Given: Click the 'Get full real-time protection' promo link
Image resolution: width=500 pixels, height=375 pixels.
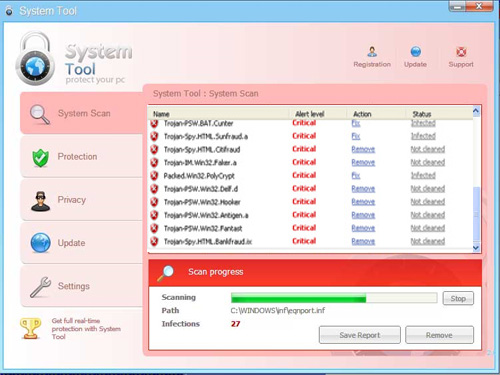Looking at the screenshot, I should click(86, 329).
